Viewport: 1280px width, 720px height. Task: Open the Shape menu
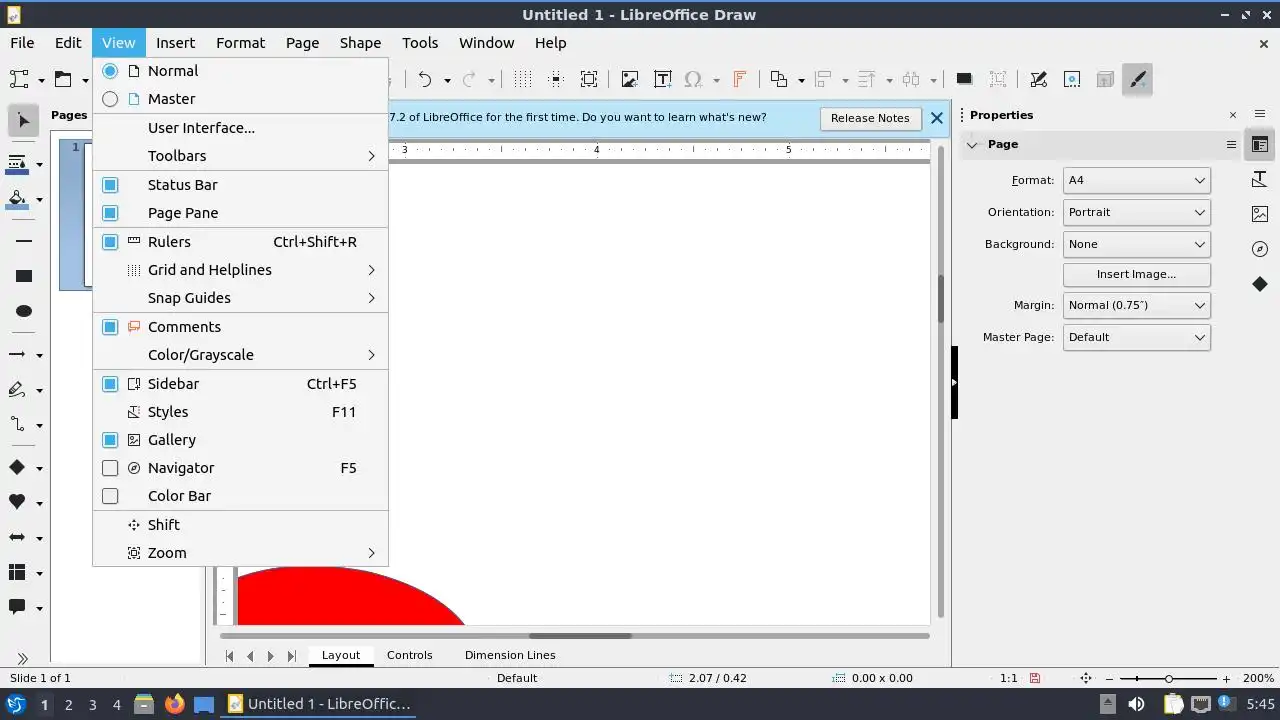pos(360,43)
